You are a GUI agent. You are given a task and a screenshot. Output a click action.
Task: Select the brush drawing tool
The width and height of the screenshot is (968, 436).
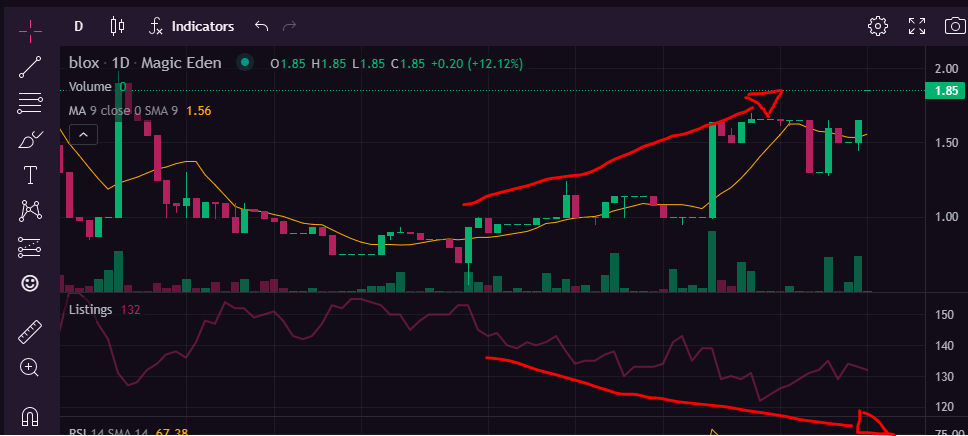click(30, 140)
